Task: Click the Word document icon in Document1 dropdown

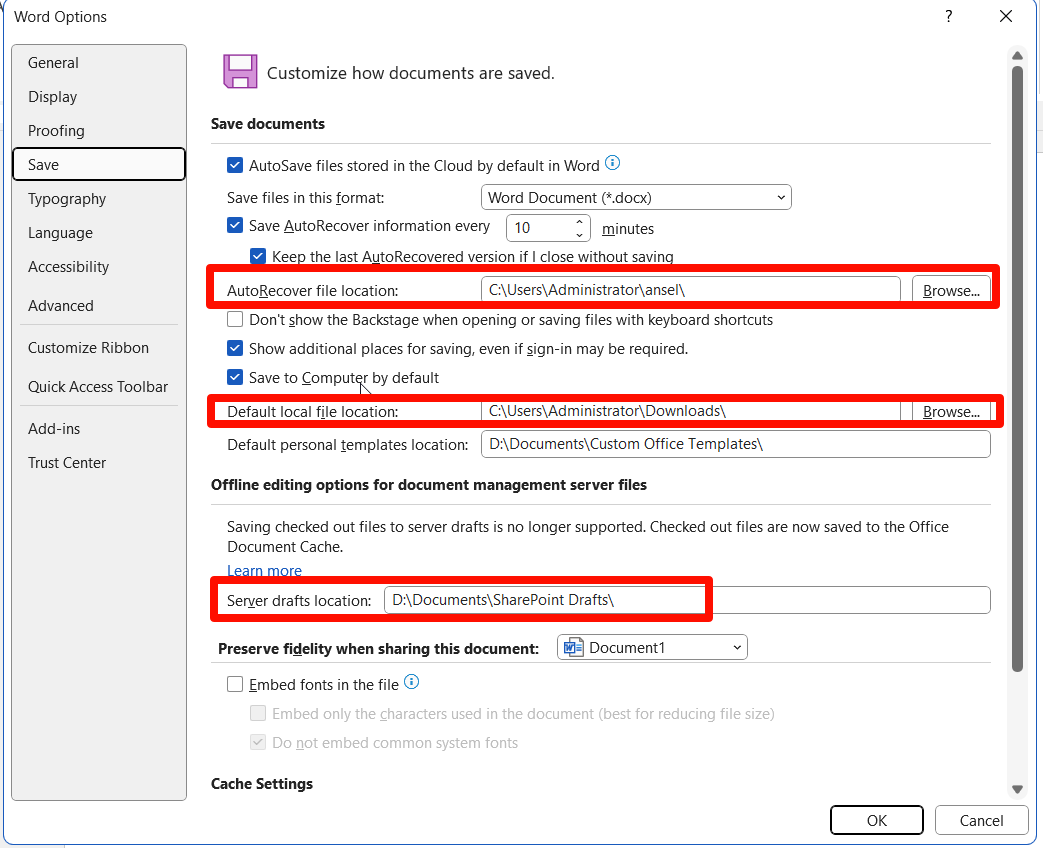Action: pyautogui.click(x=573, y=647)
